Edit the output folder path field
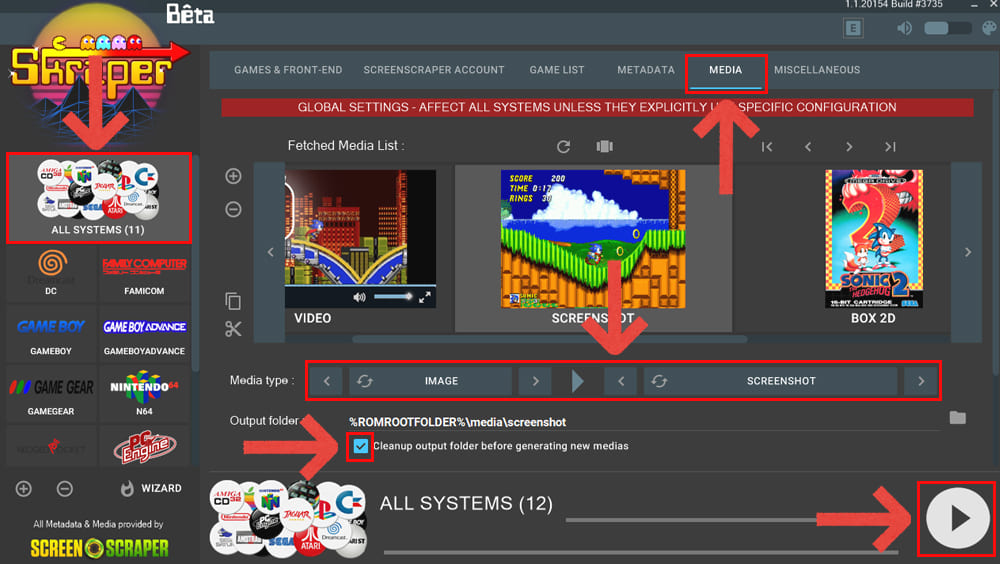The width and height of the screenshot is (1000, 564). 644,422
